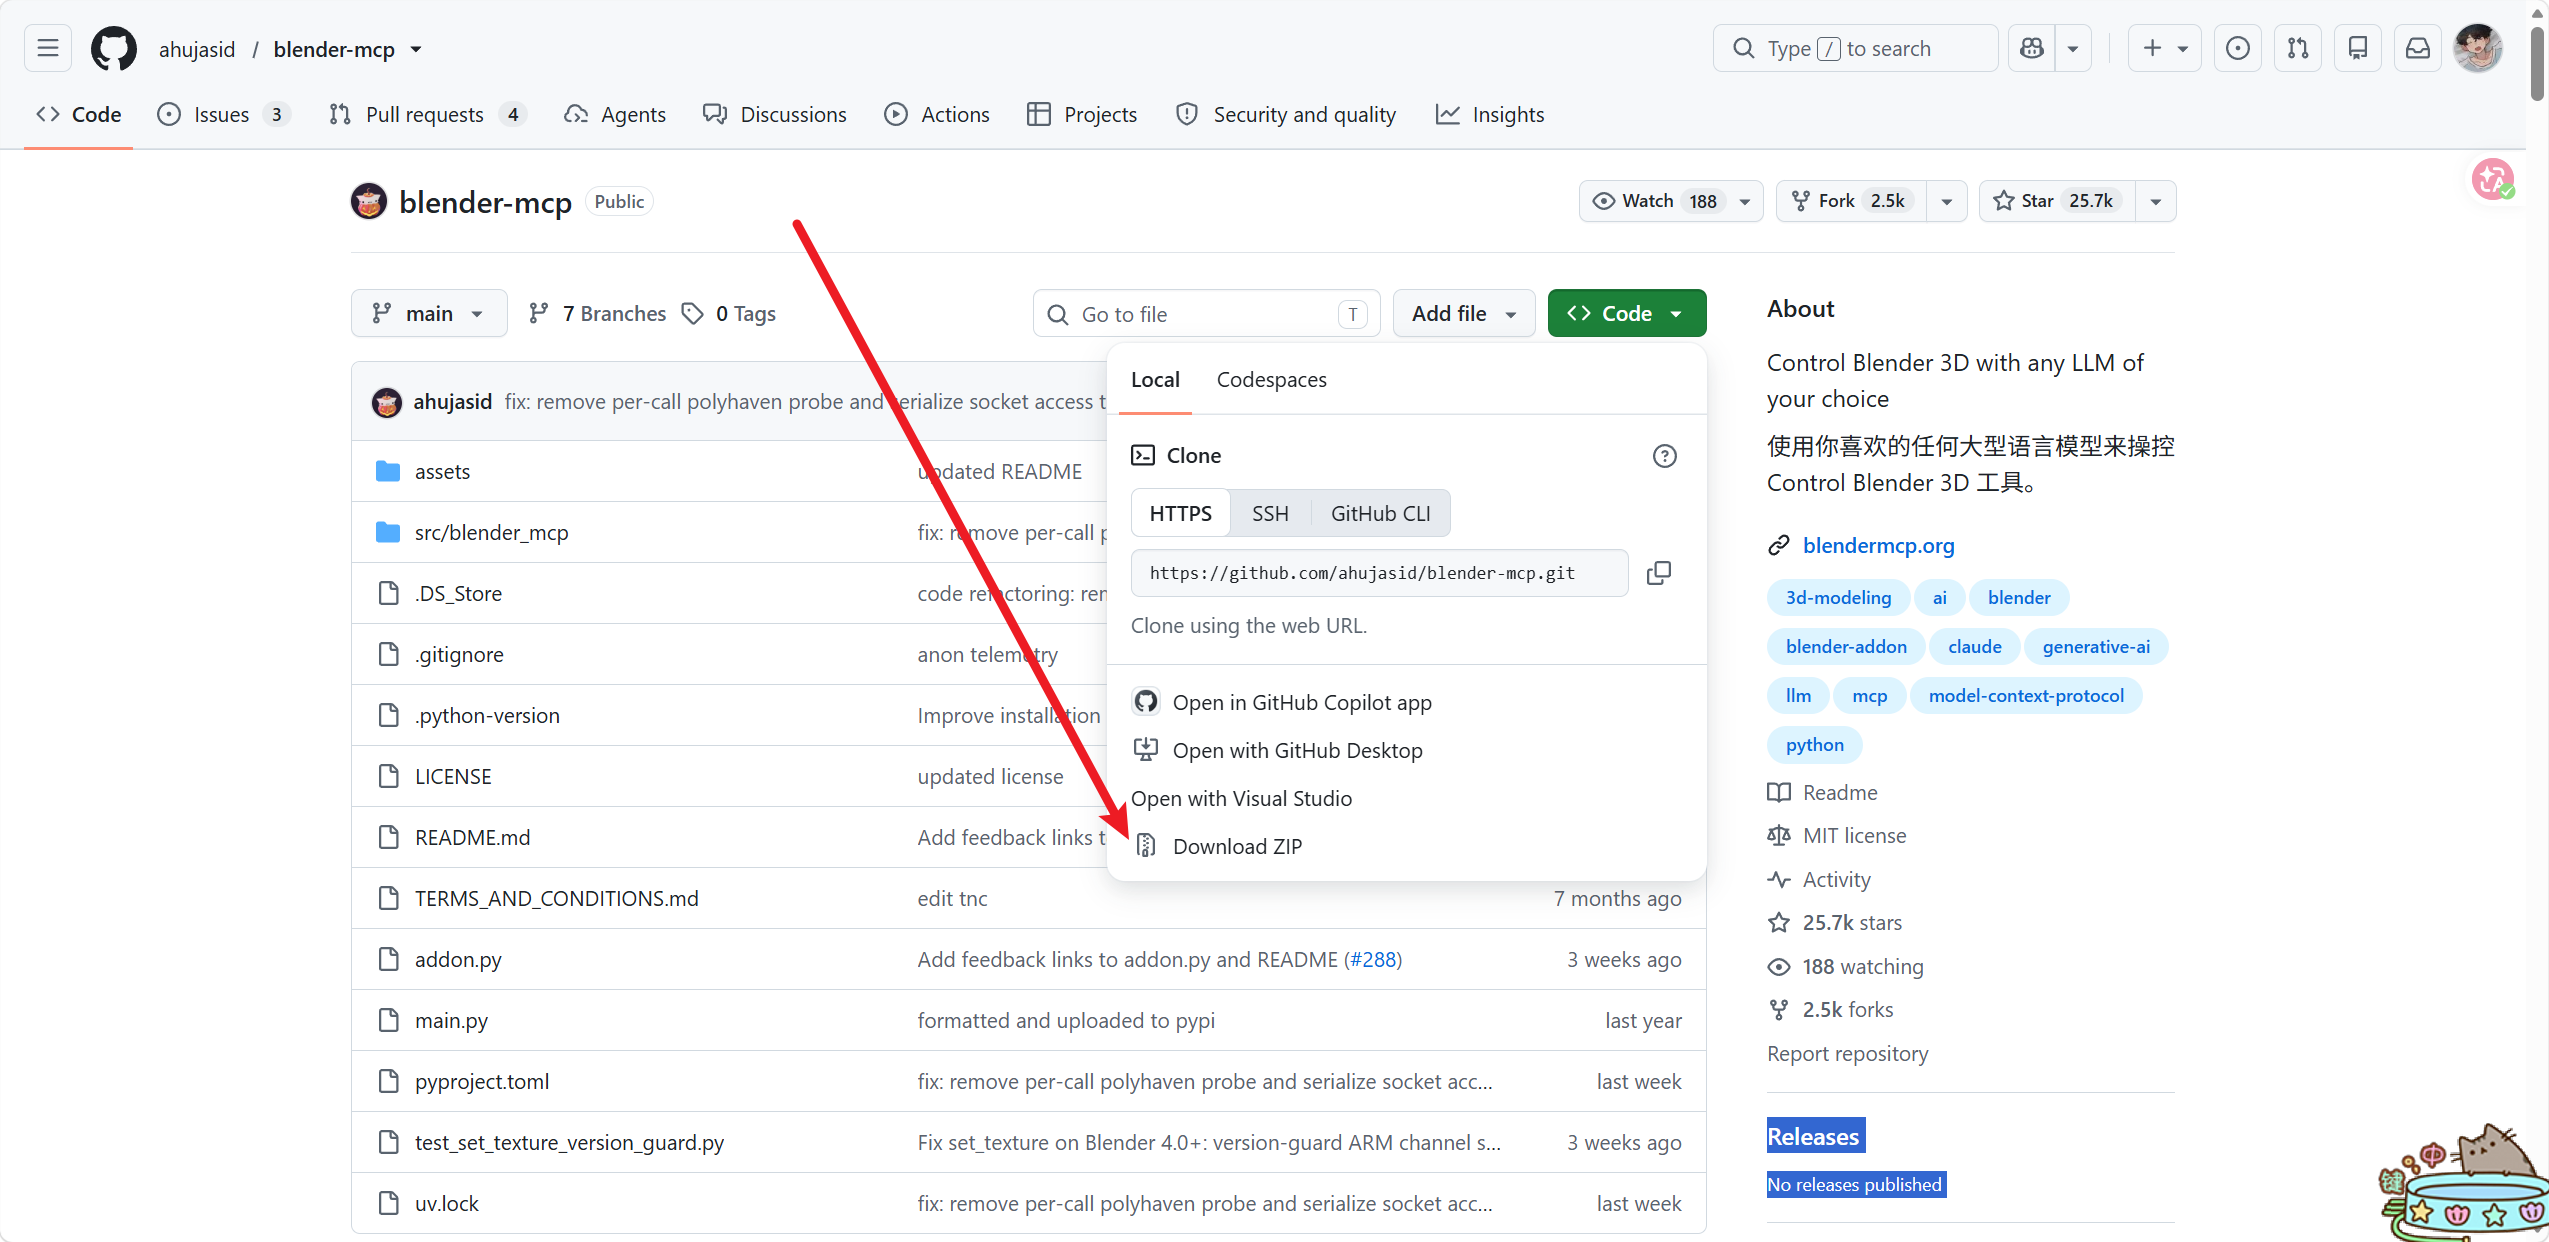Open the Star lists dropdown arrow
Image resolution: width=2549 pixels, height=1242 pixels.
pos(2156,201)
